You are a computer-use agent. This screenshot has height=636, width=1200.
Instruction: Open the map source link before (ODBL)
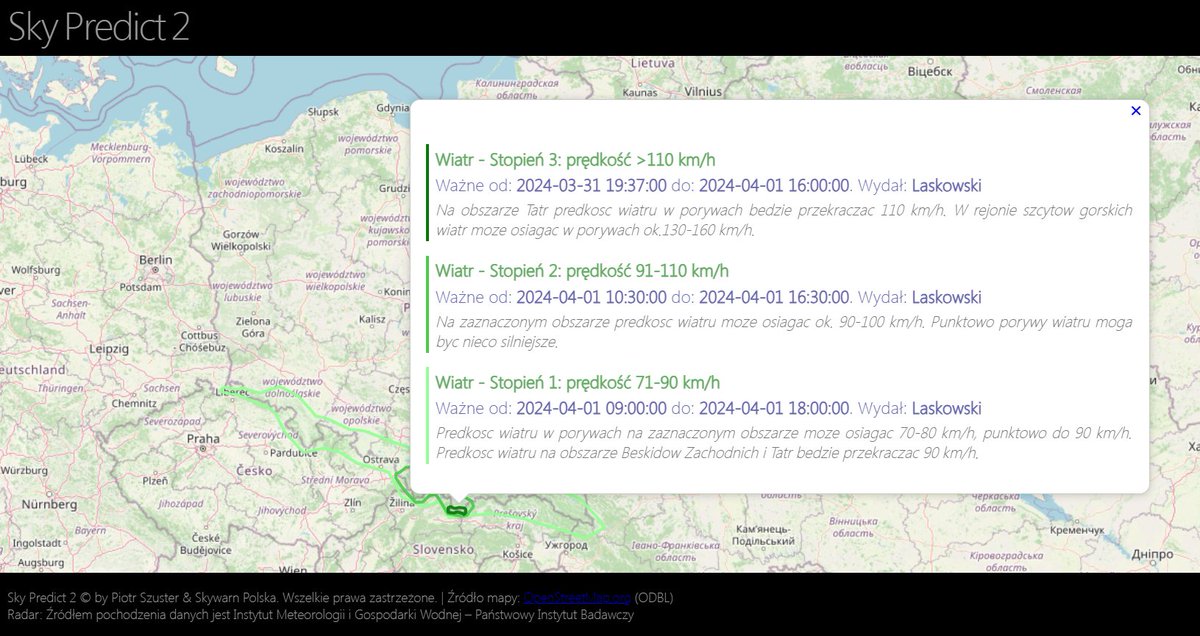pyautogui.click(x=577, y=598)
